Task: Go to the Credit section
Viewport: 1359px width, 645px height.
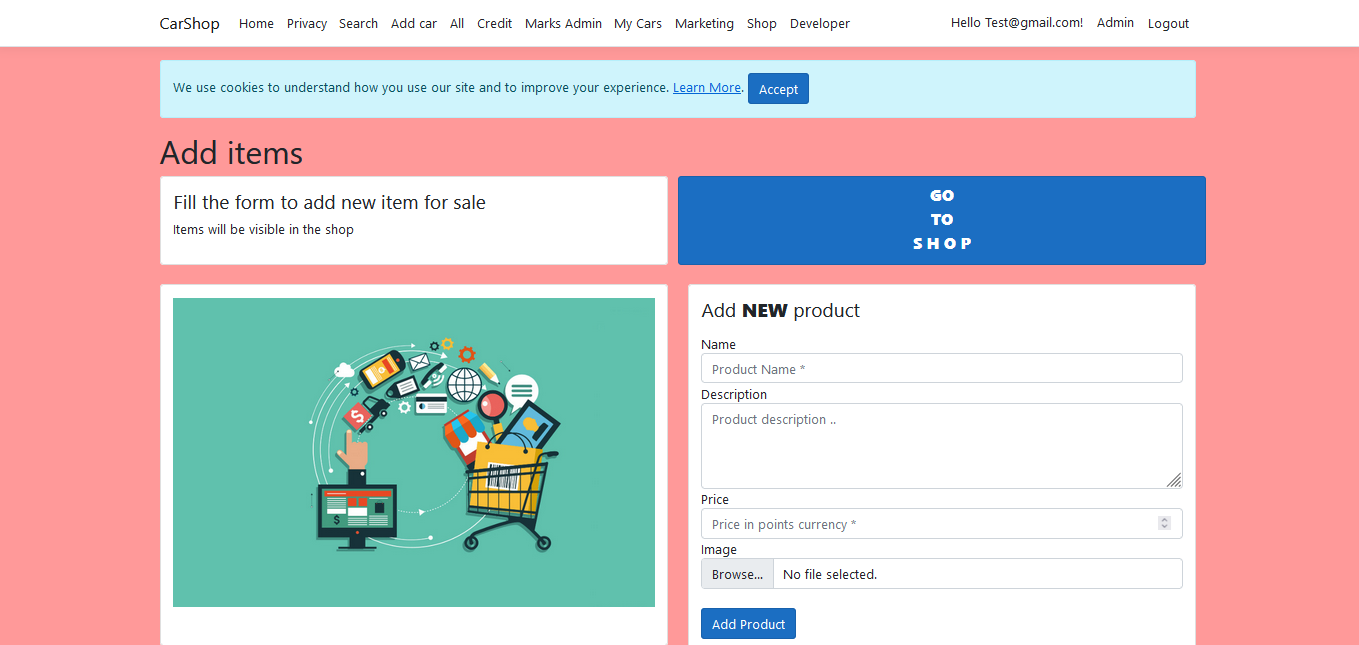Action: pyautogui.click(x=494, y=23)
